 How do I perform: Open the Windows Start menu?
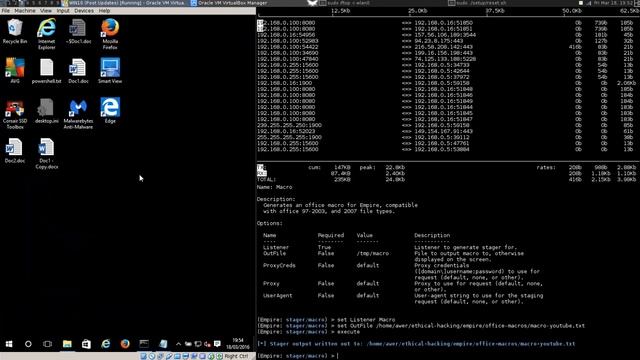(x=9, y=344)
